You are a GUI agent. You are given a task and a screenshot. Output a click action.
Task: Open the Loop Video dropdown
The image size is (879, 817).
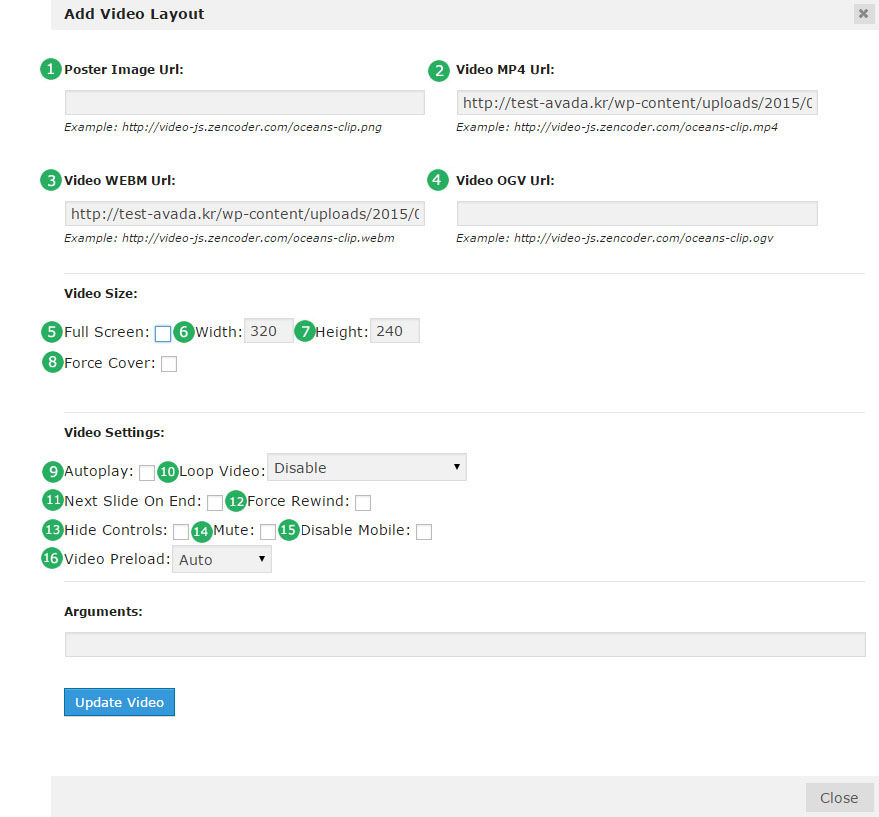click(x=366, y=468)
